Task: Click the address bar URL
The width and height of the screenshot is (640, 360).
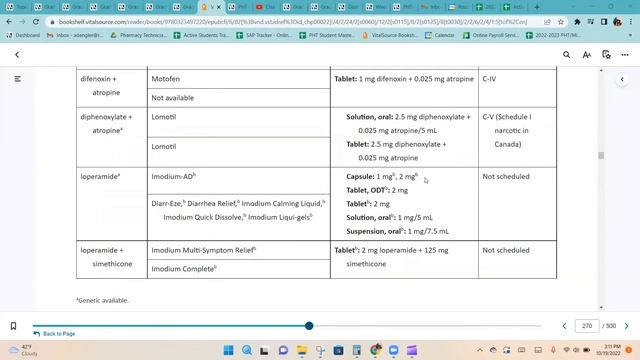Action: point(293,22)
